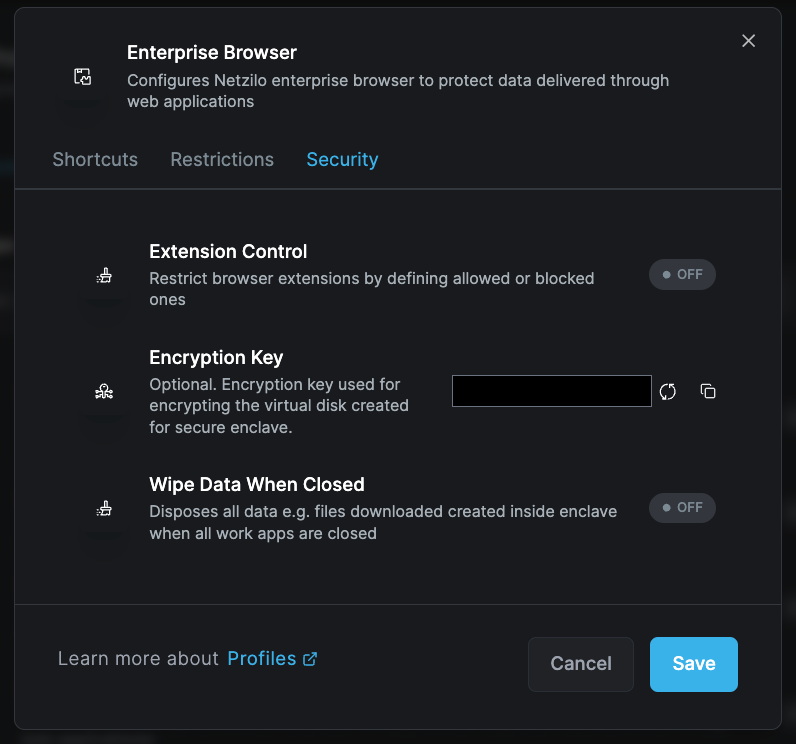This screenshot has width=796, height=744.
Task: Click the Encryption Key input field
Action: tap(551, 392)
